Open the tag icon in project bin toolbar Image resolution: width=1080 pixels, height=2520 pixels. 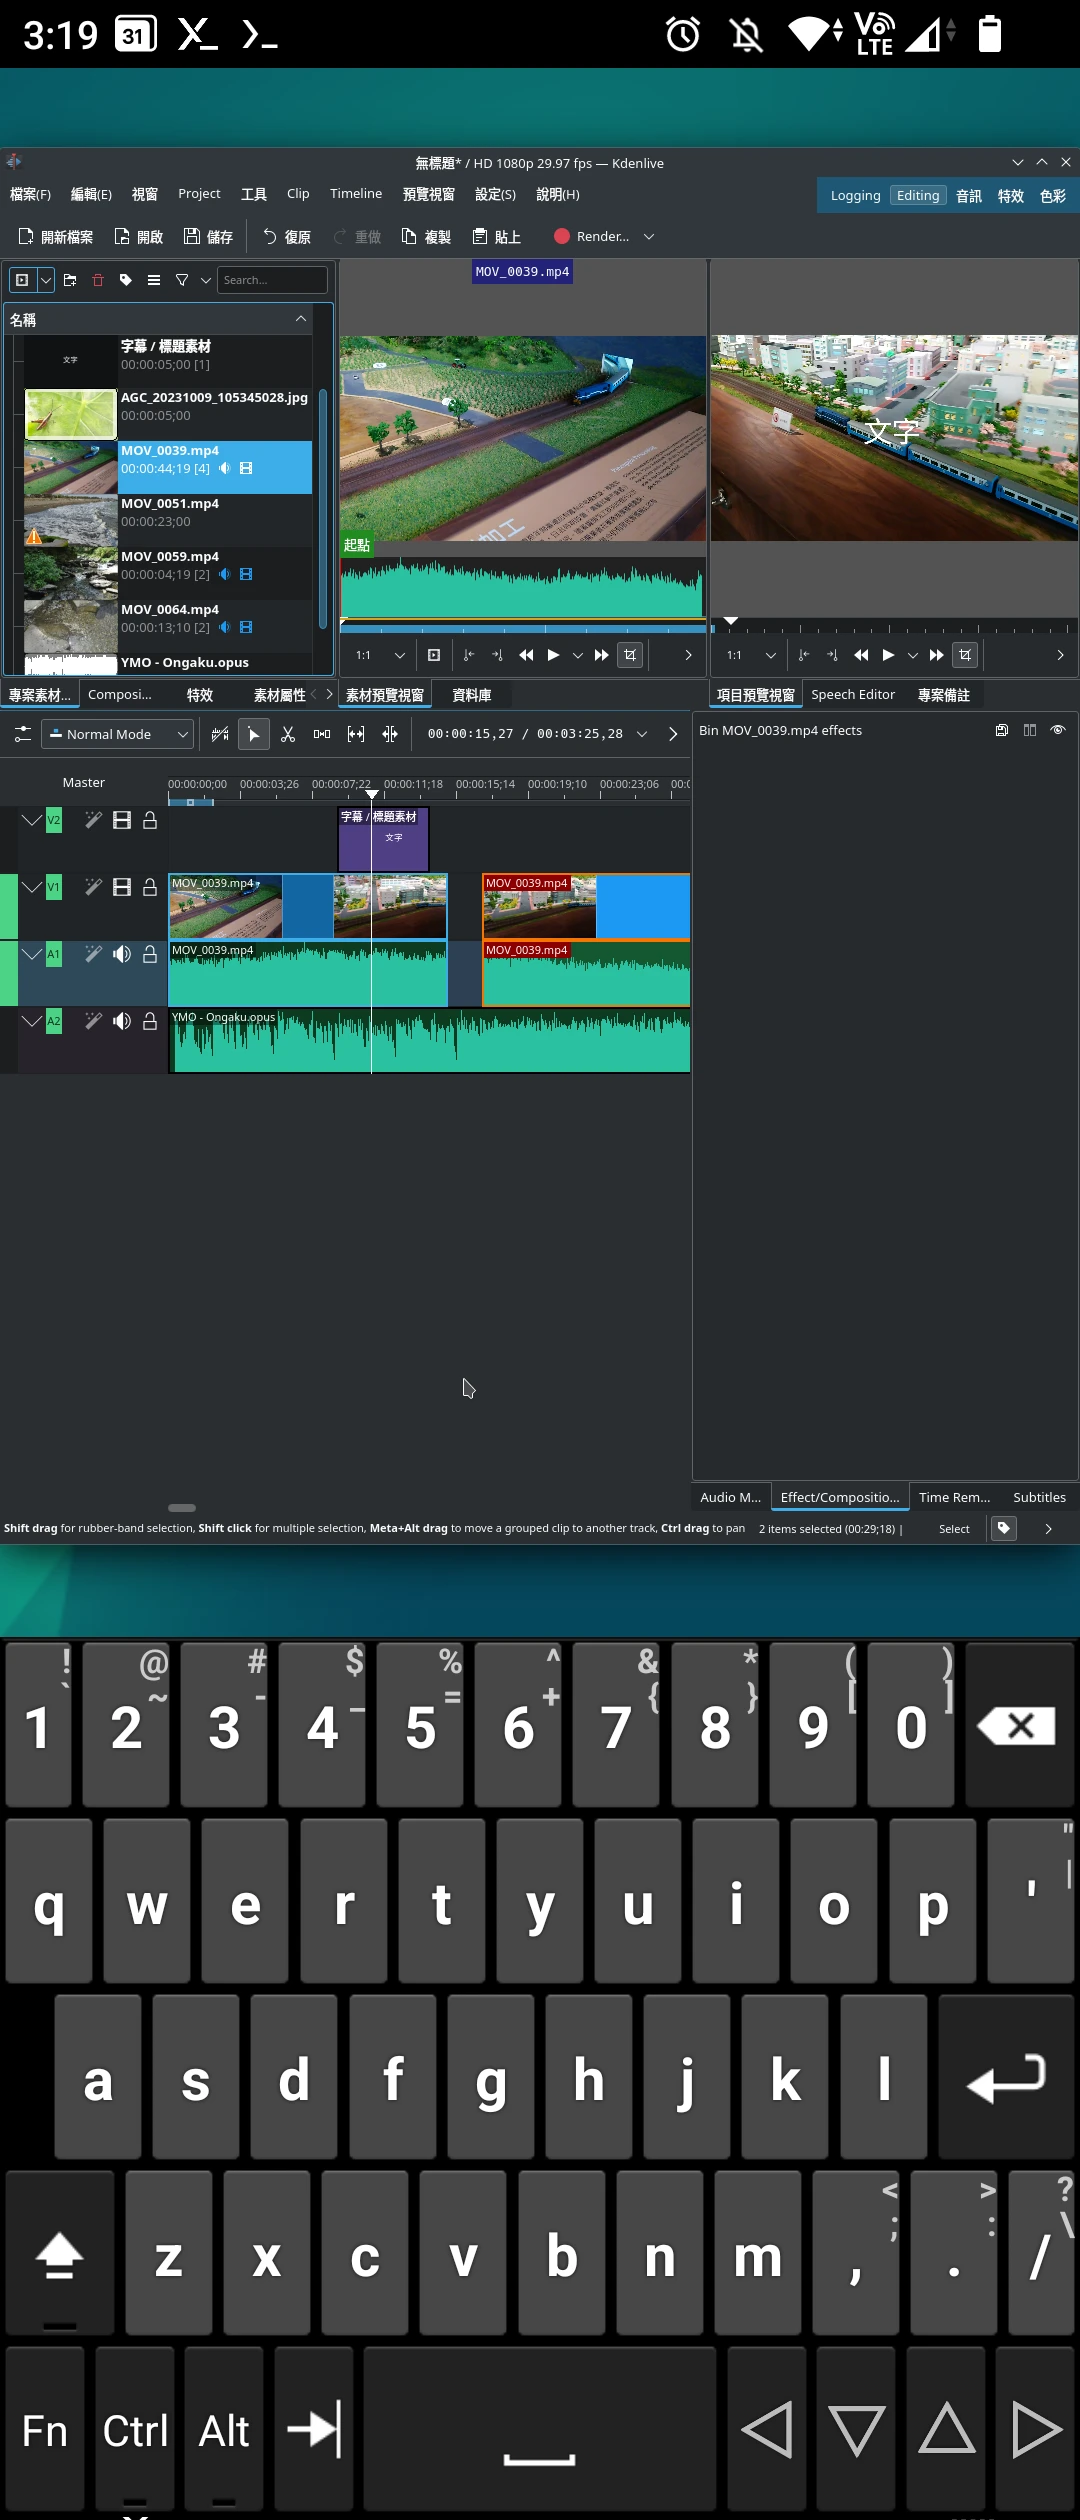[126, 280]
